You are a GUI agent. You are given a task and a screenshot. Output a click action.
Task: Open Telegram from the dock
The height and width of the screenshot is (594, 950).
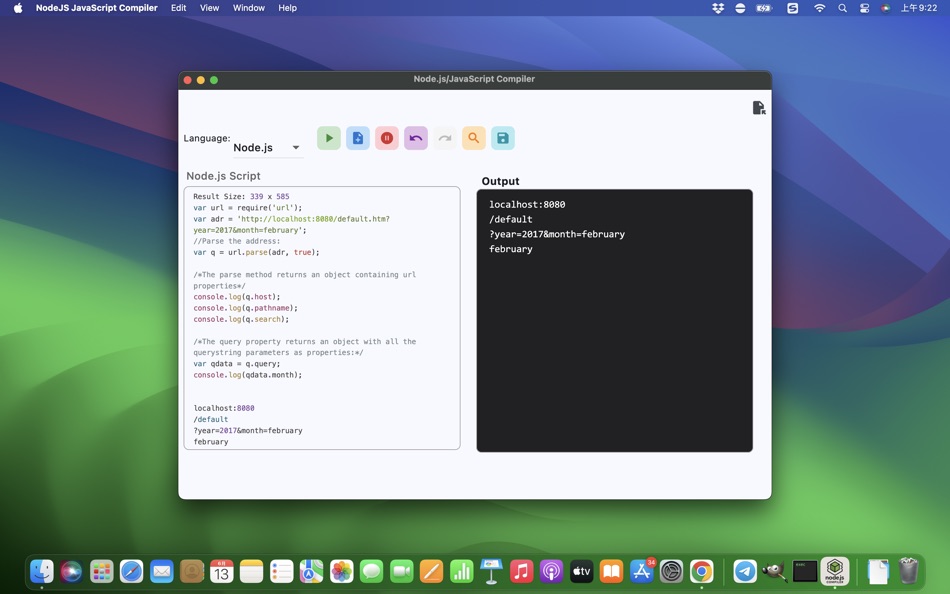(x=745, y=571)
